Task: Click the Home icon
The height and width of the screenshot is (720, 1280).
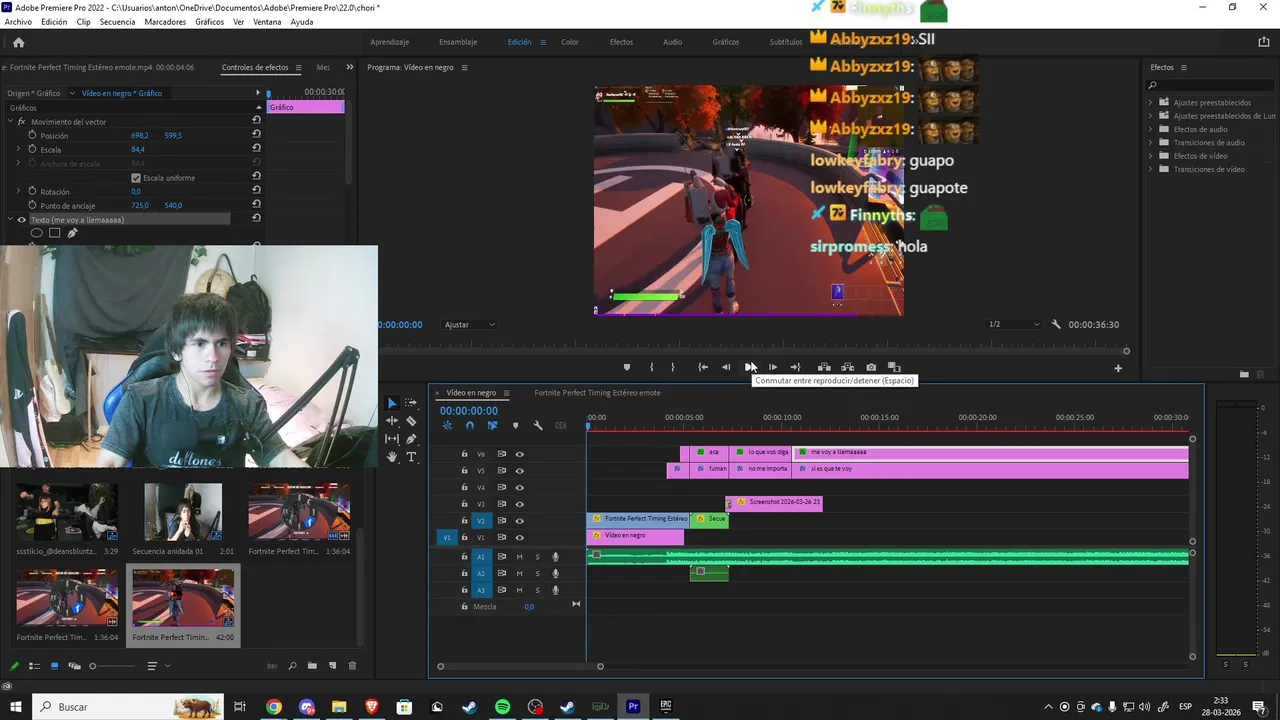Action: coord(18,42)
